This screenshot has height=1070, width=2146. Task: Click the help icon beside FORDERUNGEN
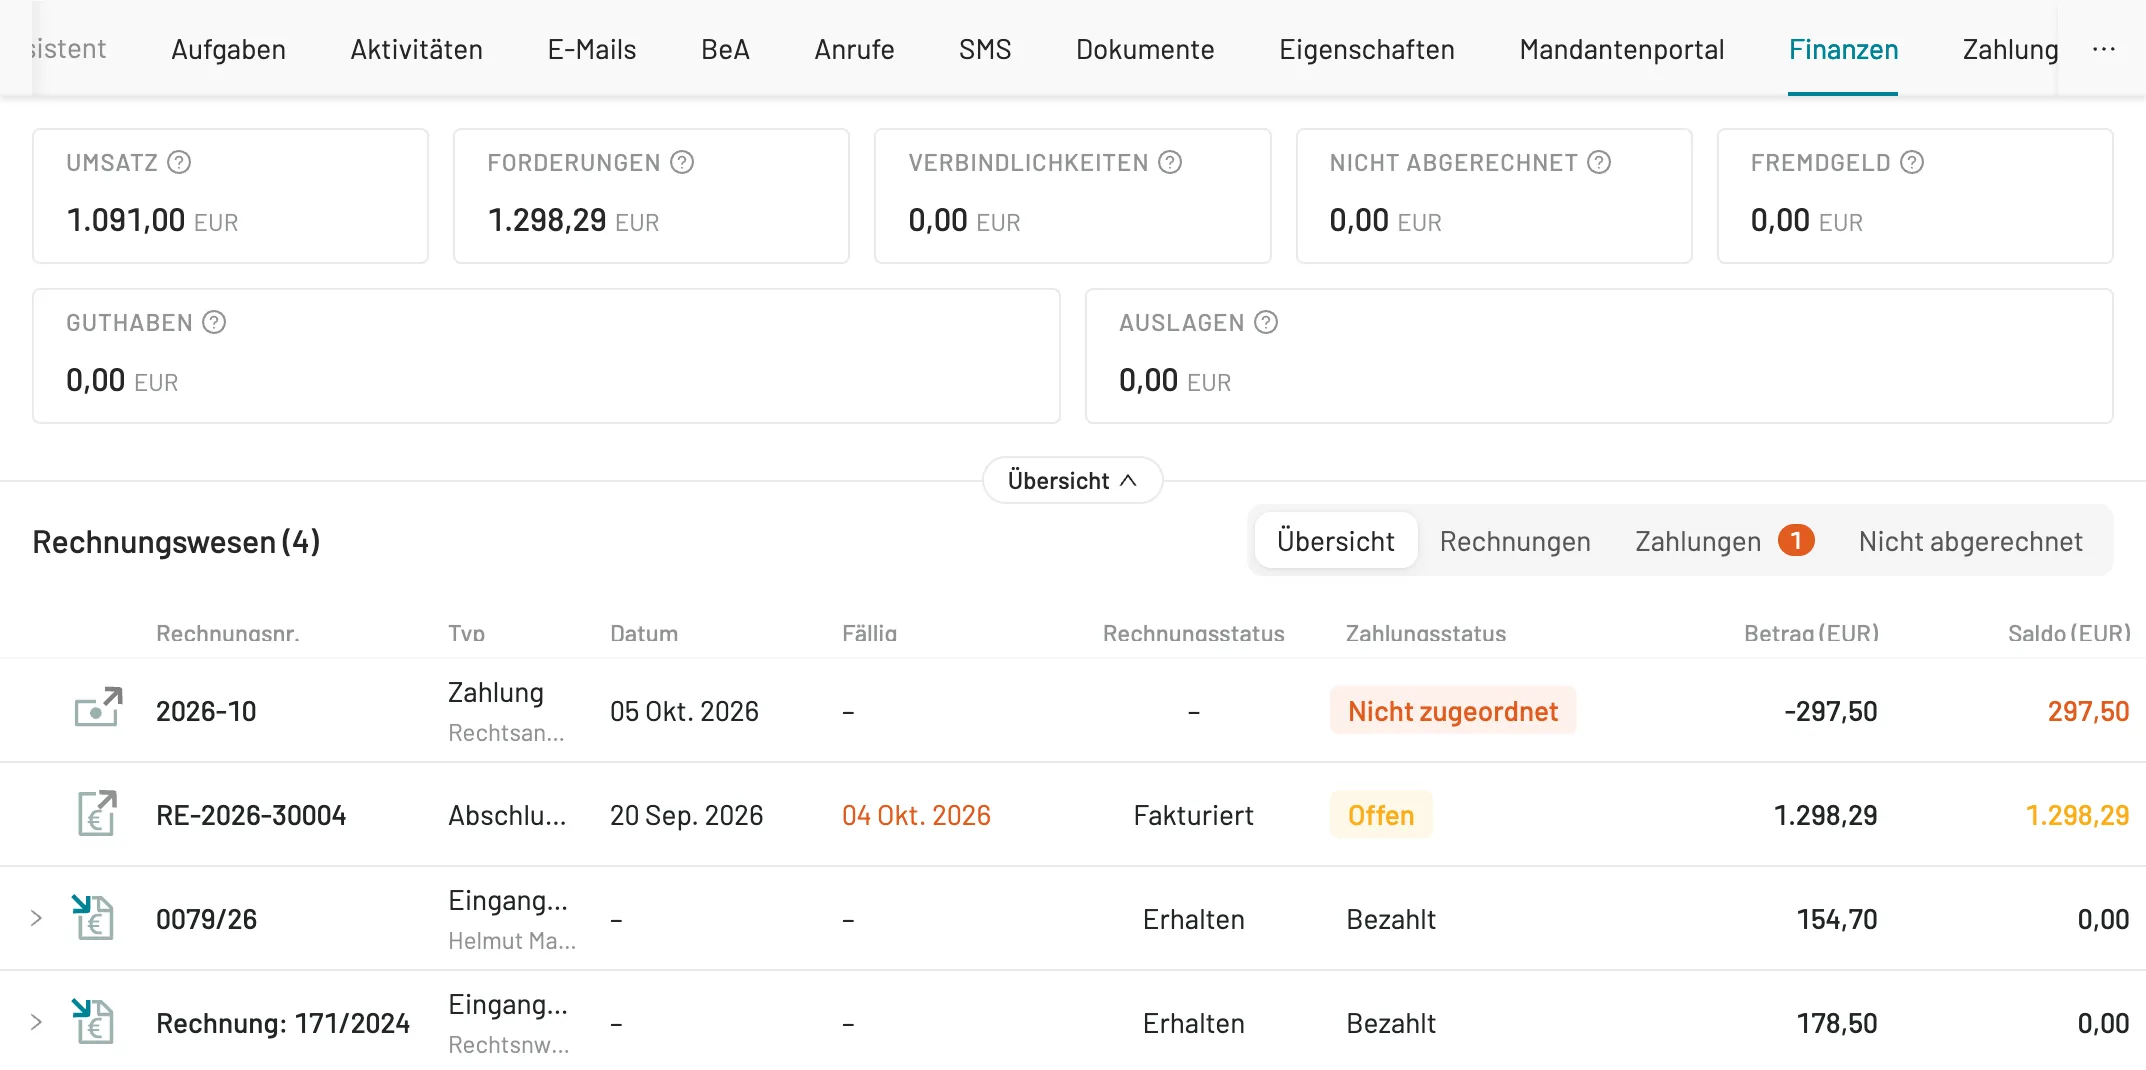point(682,162)
